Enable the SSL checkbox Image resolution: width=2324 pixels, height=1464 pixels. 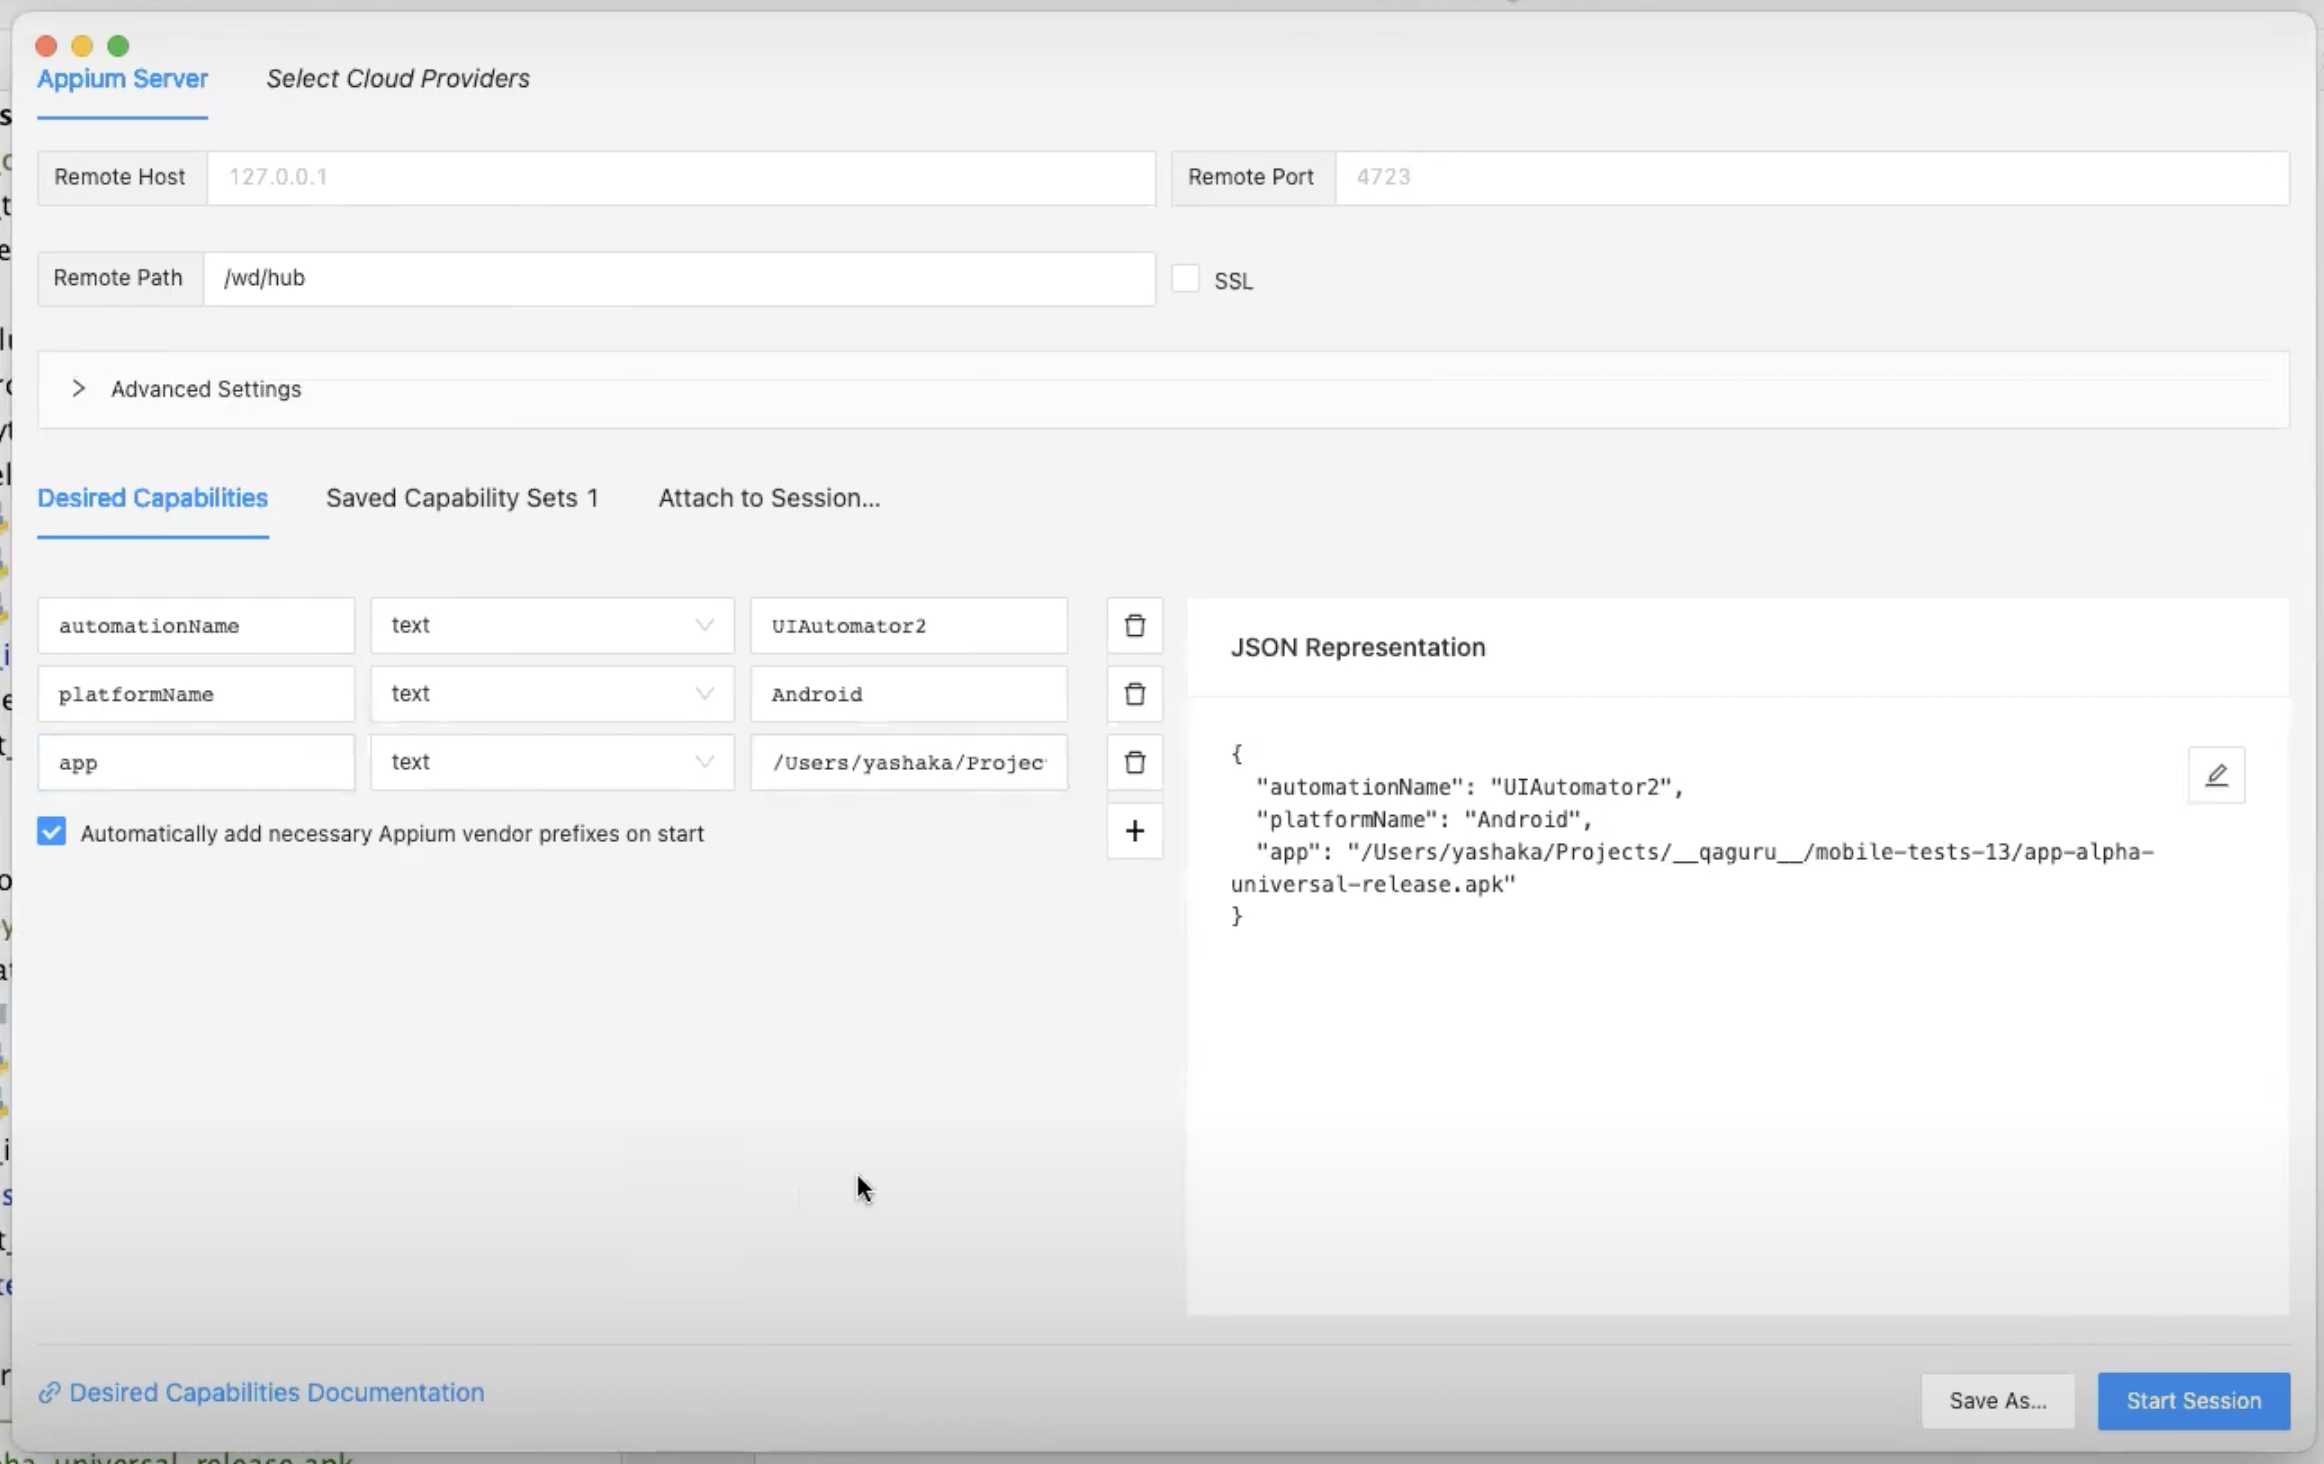pos(1185,279)
